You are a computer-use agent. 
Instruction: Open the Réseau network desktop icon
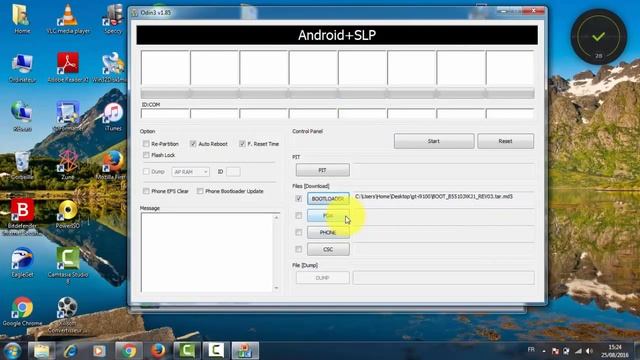point(22,116)
